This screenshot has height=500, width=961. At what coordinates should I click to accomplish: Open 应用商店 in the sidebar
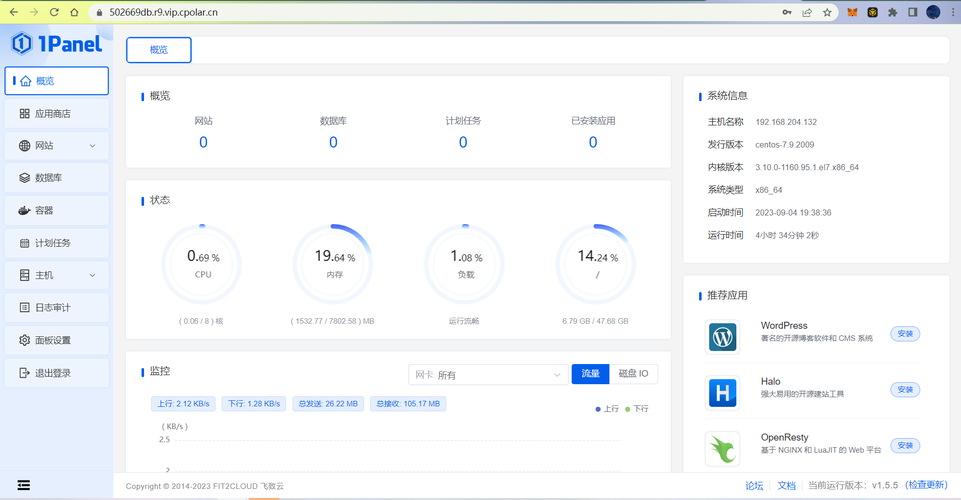pos(57,114)
